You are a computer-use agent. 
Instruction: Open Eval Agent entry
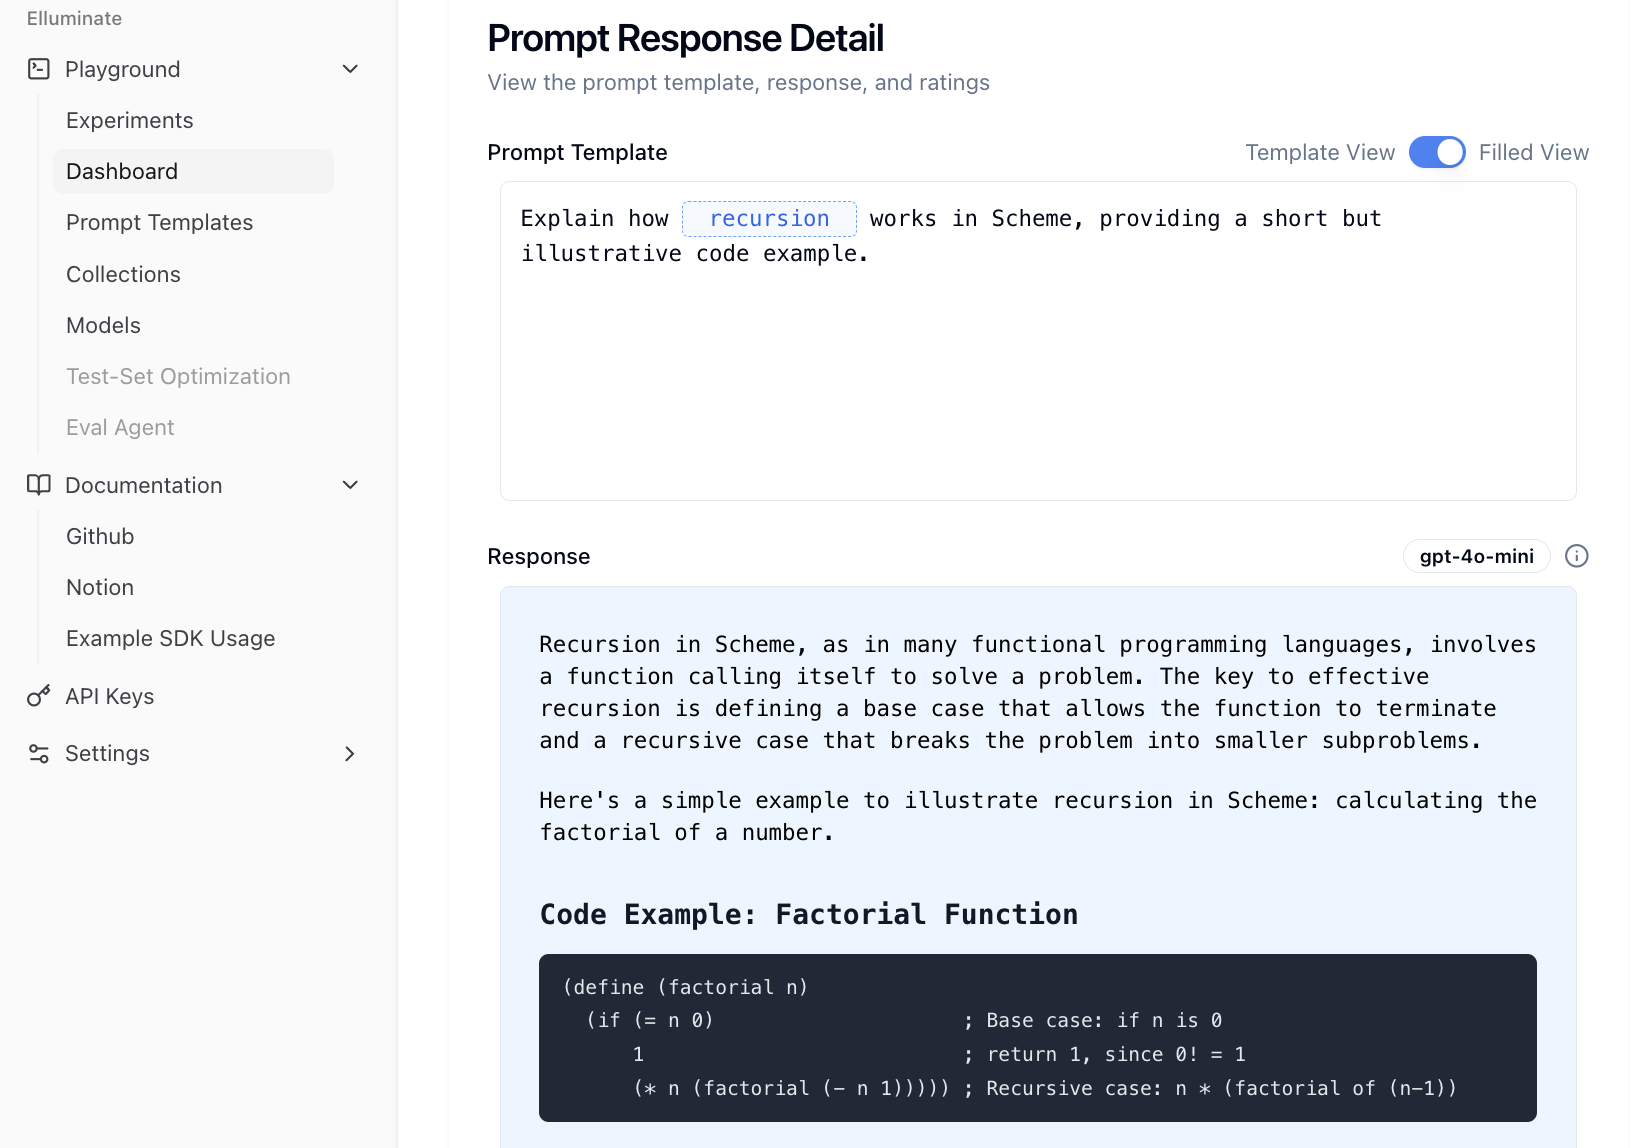click(x=120, y=427)
